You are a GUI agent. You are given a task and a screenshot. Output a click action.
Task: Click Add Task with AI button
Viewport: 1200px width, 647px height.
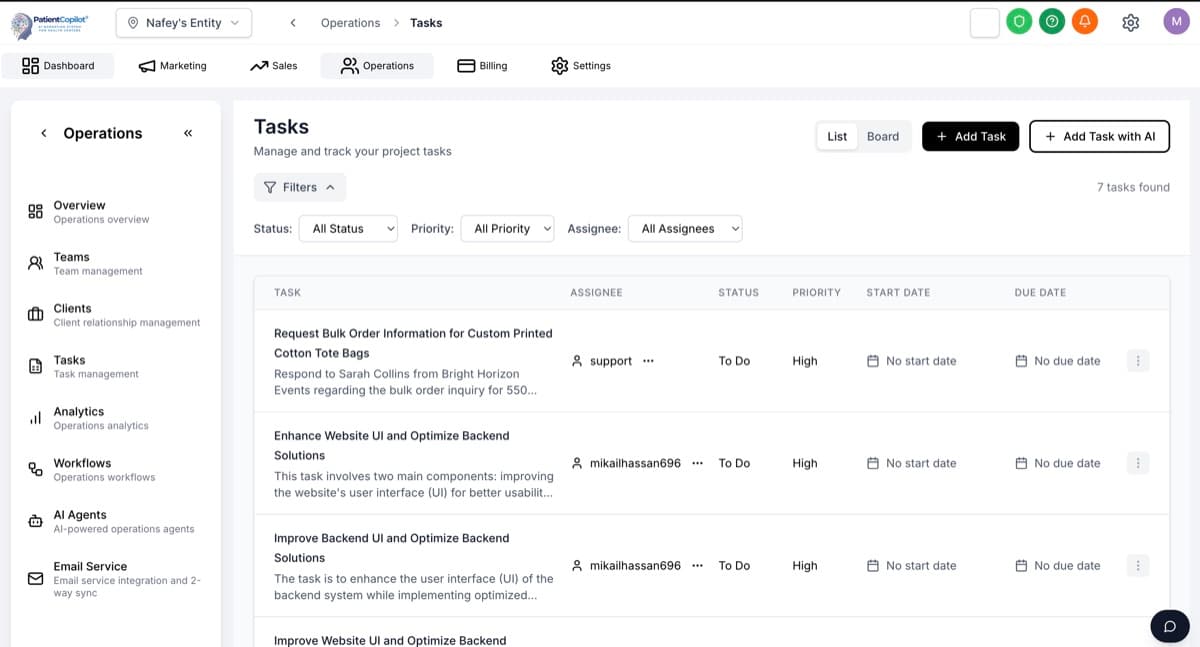point(1099,137)
